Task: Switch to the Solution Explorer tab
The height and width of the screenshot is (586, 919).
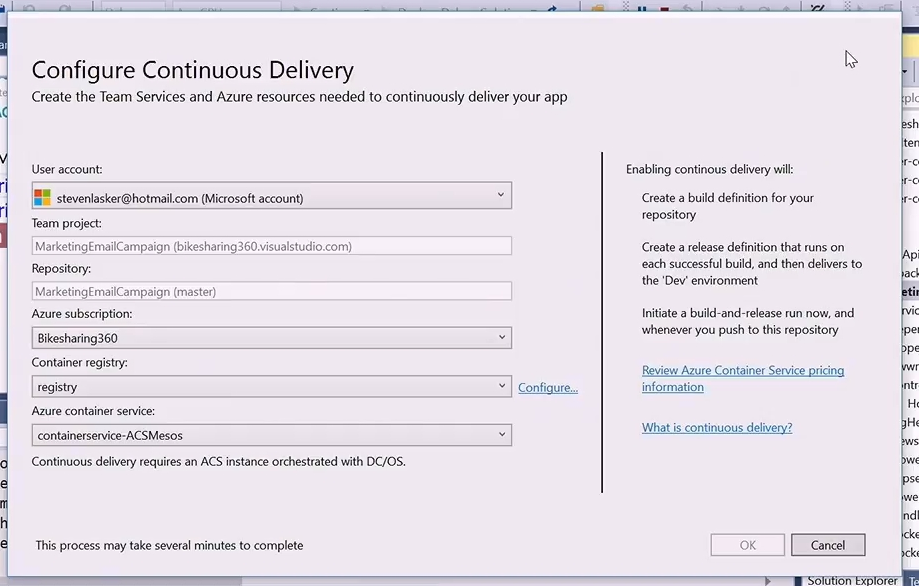Action: coord(851,580)
